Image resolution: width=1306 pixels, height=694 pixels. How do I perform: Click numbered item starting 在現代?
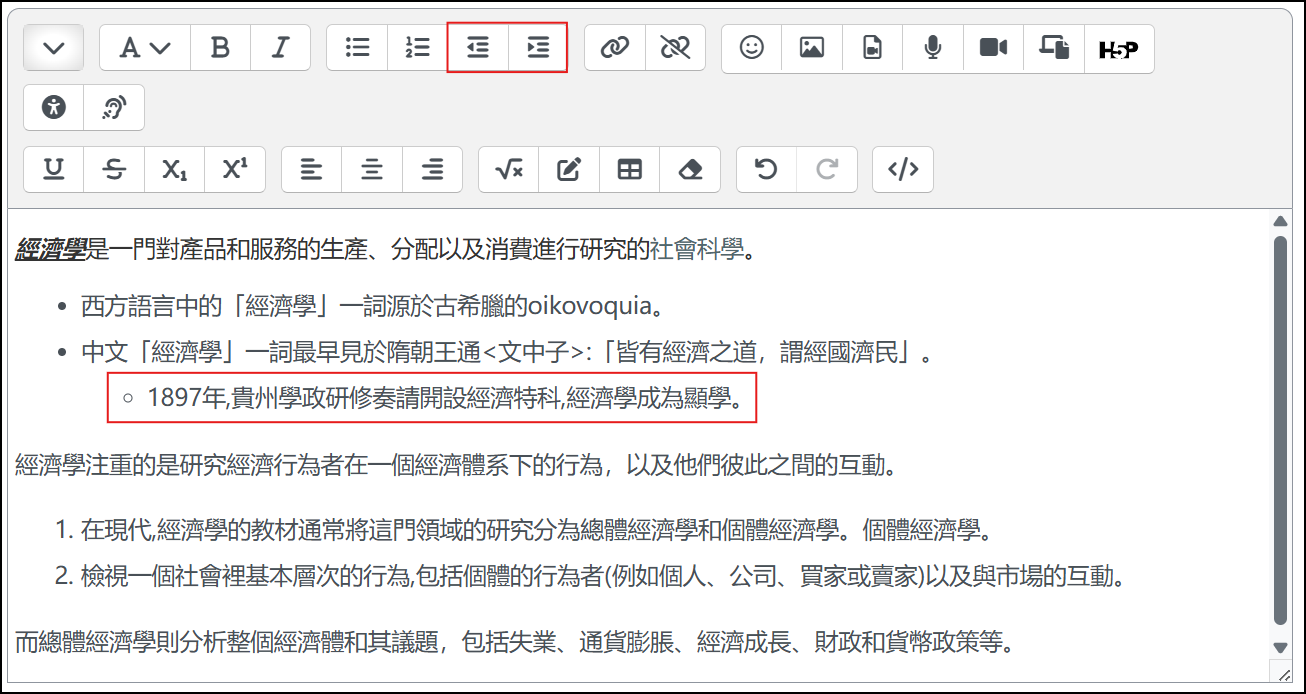[537, 529]
